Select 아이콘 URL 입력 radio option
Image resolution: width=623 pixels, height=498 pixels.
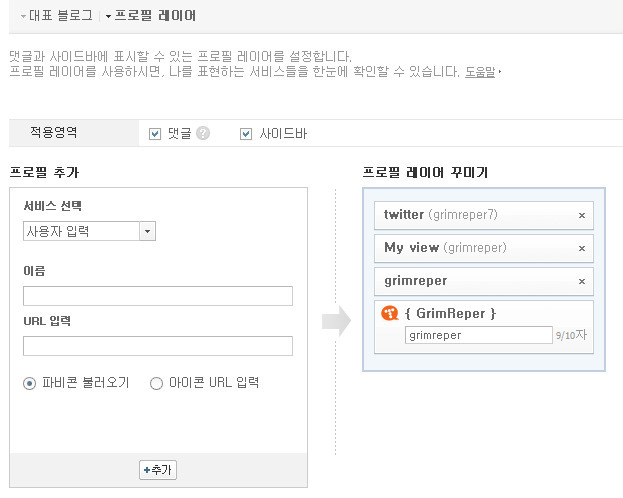[156, 383]
